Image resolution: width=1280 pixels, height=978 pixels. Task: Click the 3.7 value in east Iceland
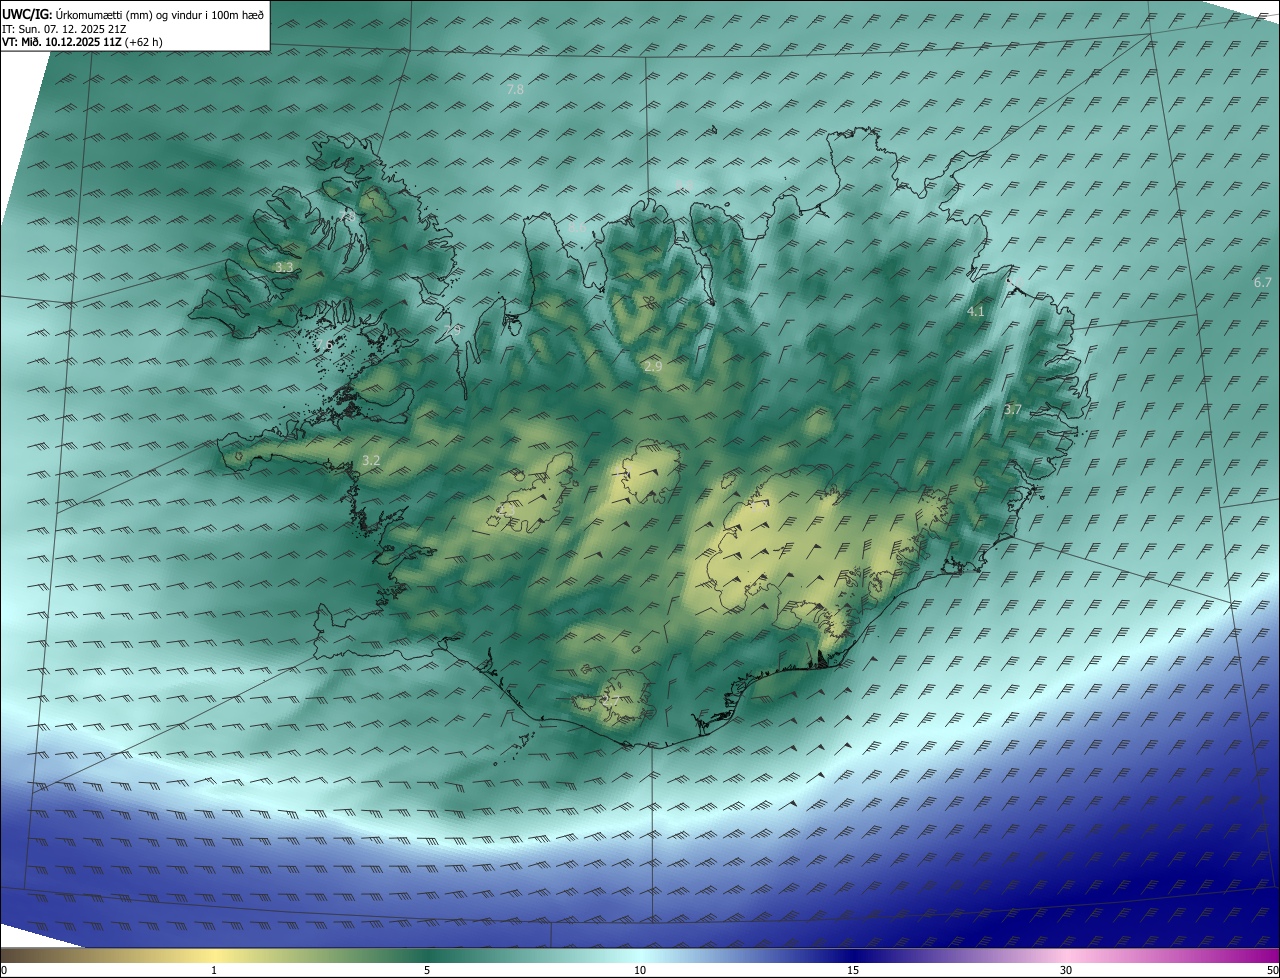click(x=1013, y=409)
